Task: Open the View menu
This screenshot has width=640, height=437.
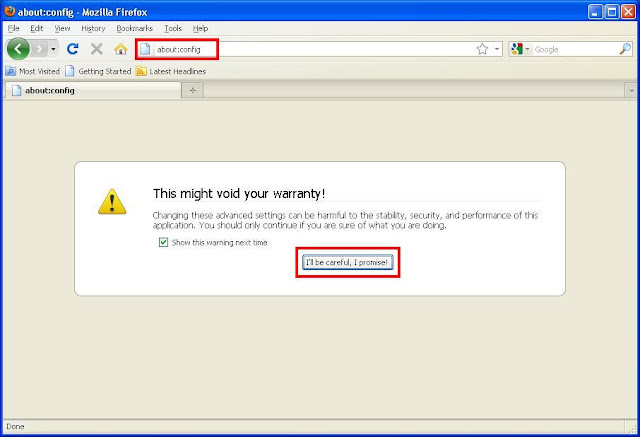Action: 62,28
